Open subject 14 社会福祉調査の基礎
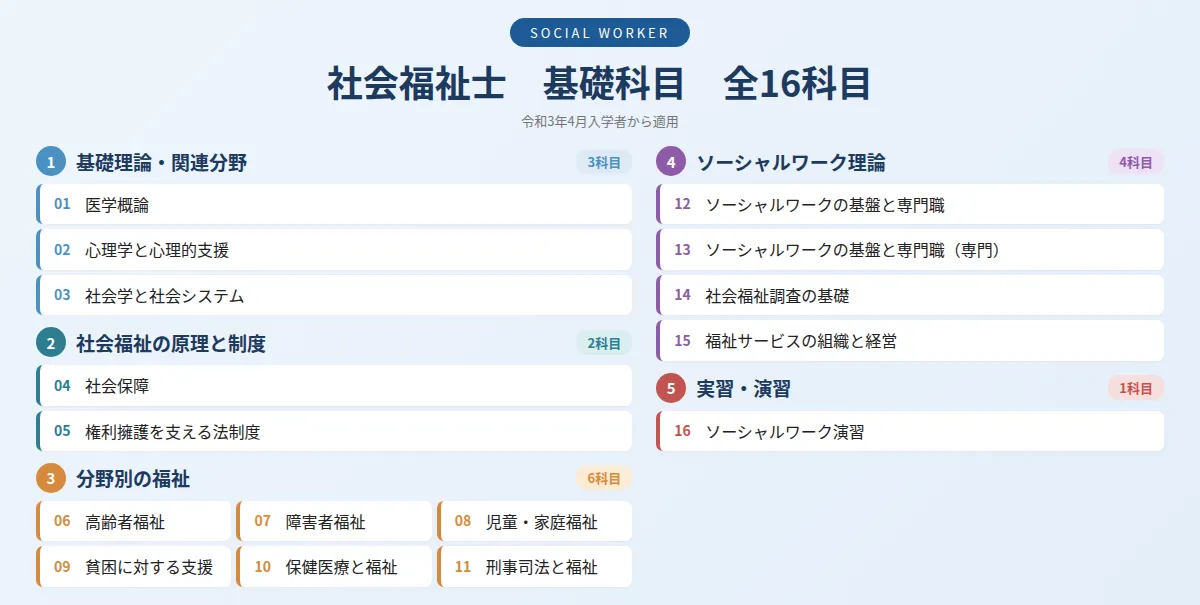The height and width of the screenshot is (605, 1200). point(910,295)
